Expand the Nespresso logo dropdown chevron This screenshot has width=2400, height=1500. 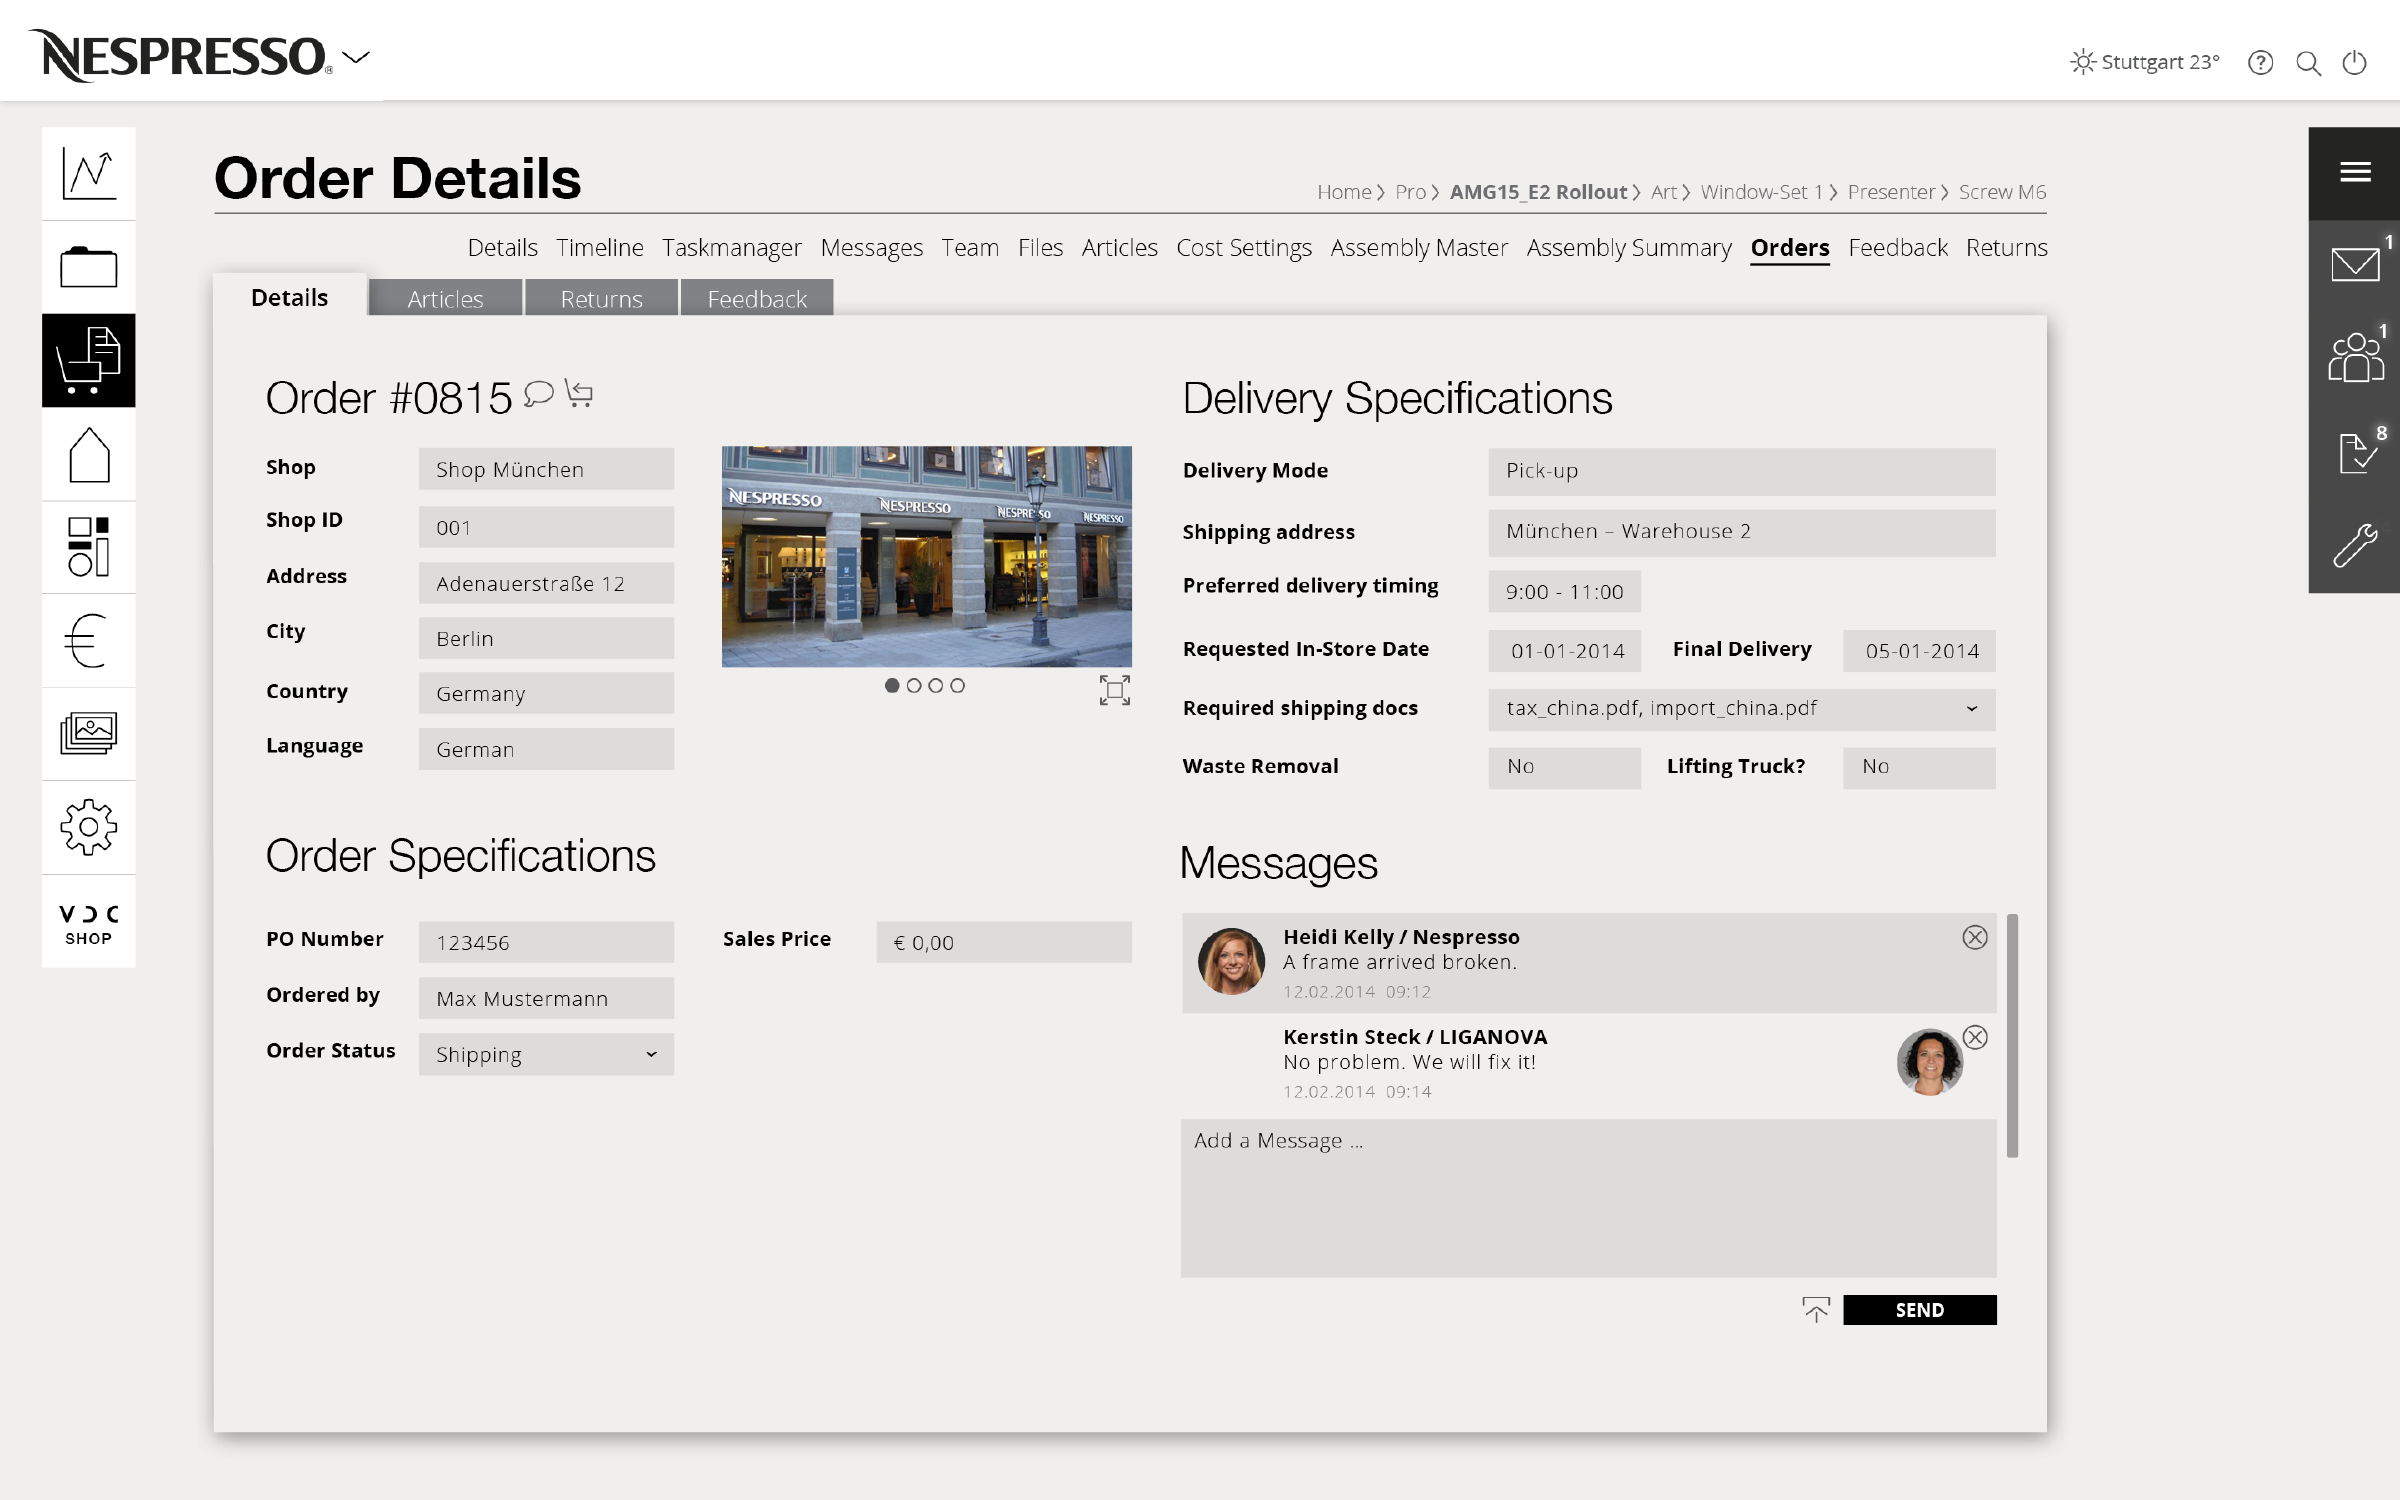(356, 57)
